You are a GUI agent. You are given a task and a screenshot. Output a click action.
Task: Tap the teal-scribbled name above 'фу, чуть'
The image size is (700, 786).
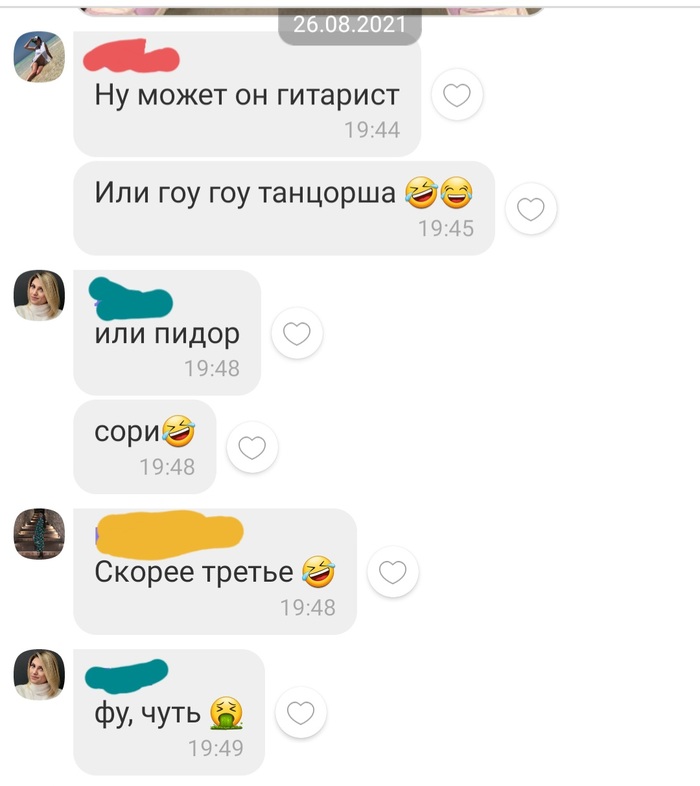[126, 676]
